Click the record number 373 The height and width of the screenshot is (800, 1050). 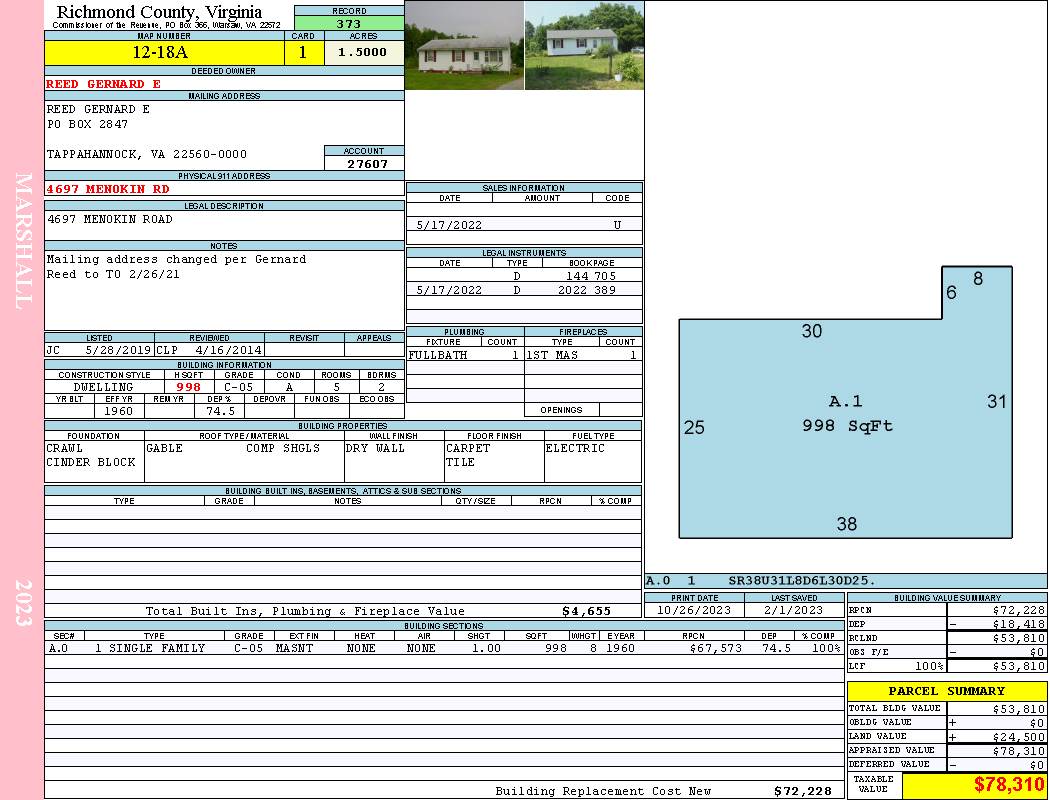pos(348,23)
